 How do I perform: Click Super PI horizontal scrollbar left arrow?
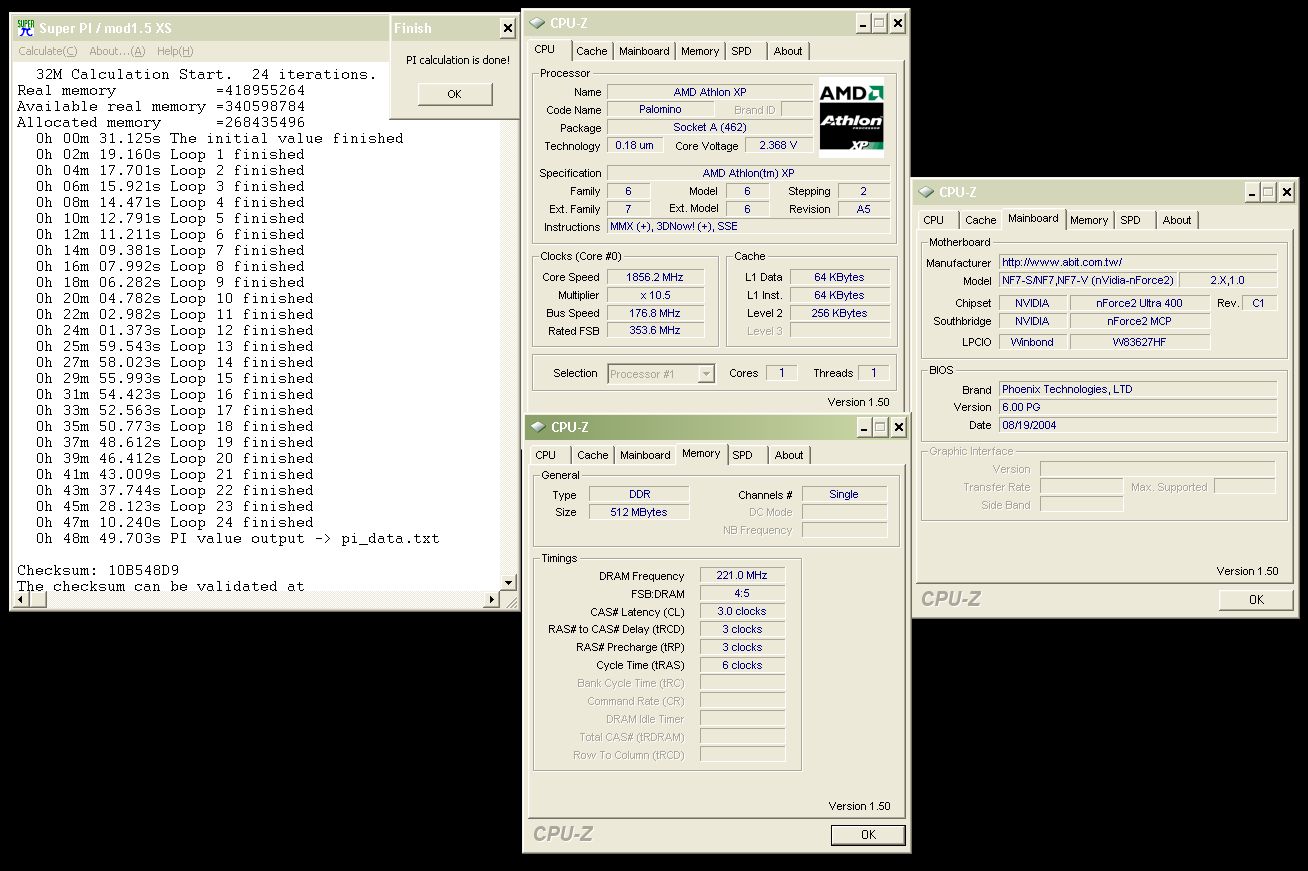point(20,600)
